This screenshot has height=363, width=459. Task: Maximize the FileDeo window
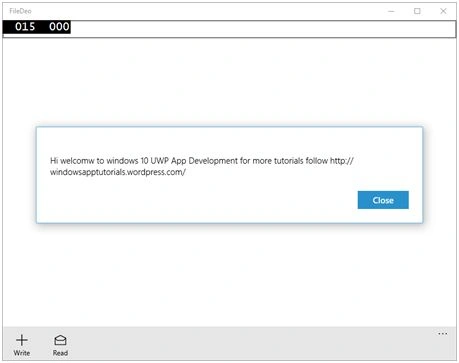(x=417, y=11)
